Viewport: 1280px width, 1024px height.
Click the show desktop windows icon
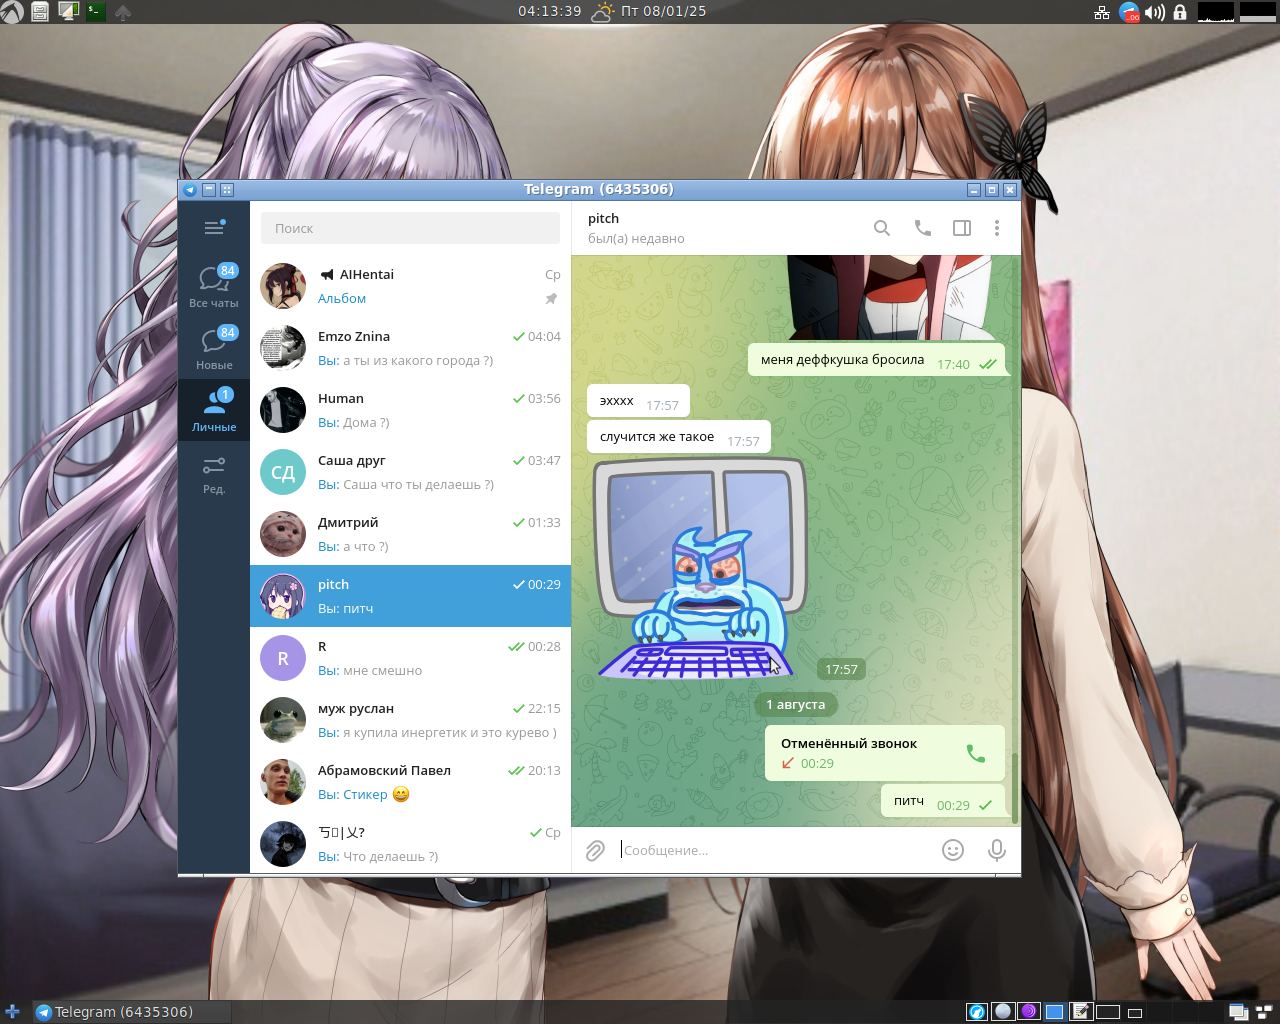pyautogui.click(x=1238, y=1012)
